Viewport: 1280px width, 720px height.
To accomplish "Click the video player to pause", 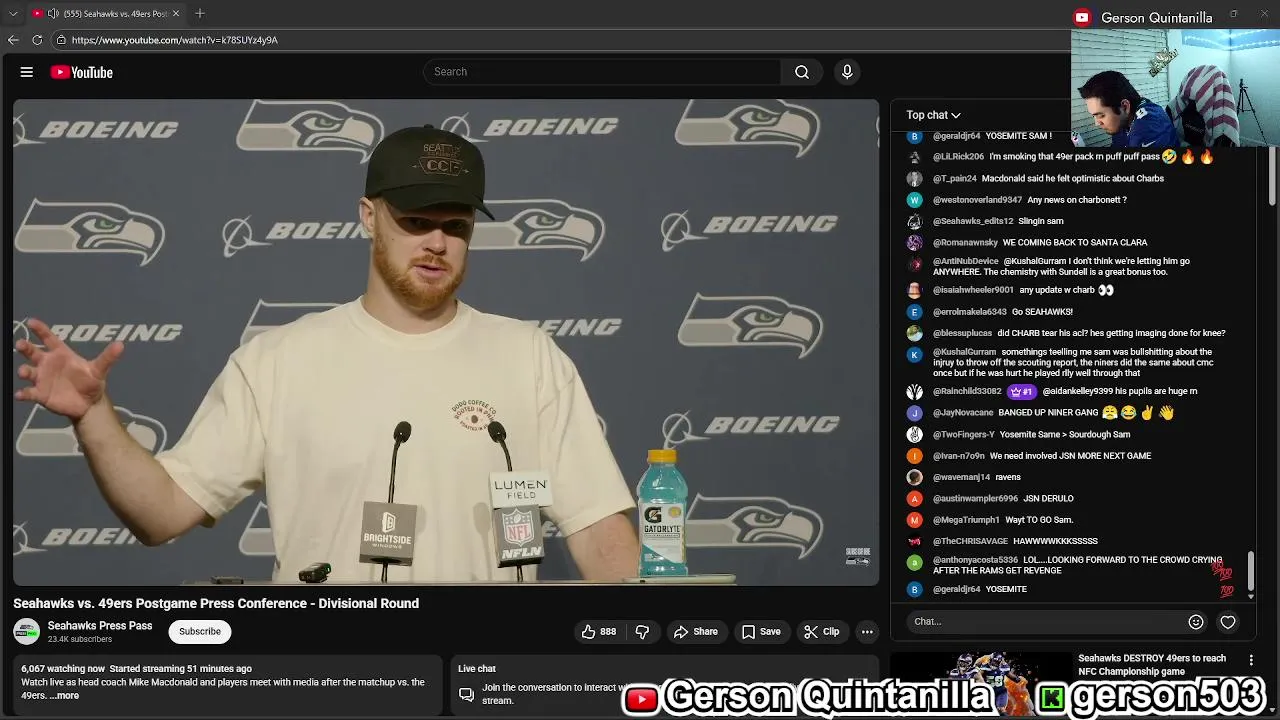I will click(x=446, y=342).
